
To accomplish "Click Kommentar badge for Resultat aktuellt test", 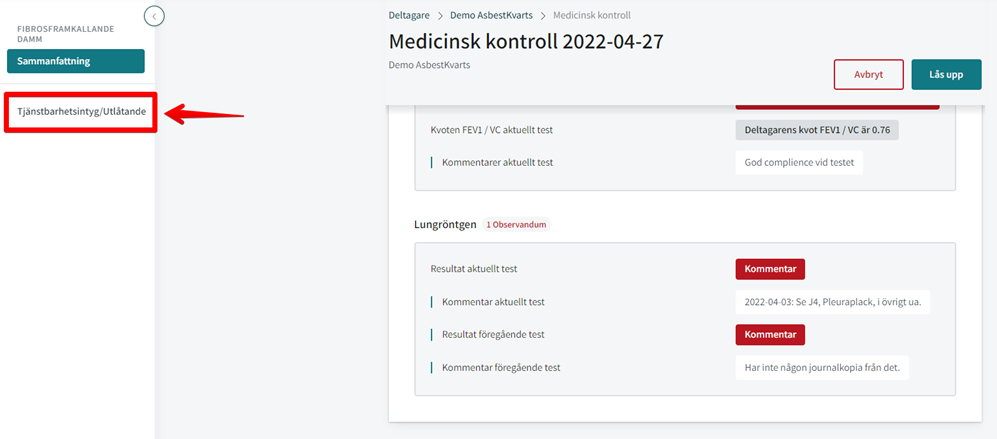I will [x=770, y=268].
